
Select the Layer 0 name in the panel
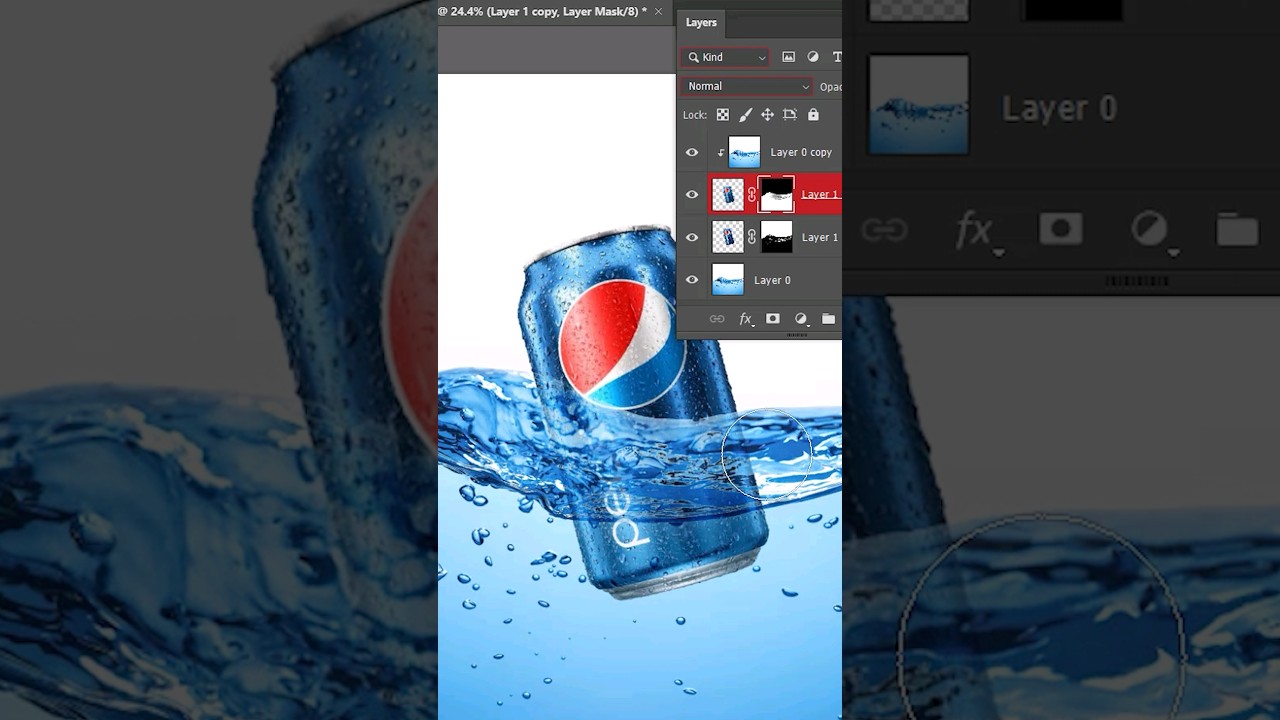click(x=772, y=280)
